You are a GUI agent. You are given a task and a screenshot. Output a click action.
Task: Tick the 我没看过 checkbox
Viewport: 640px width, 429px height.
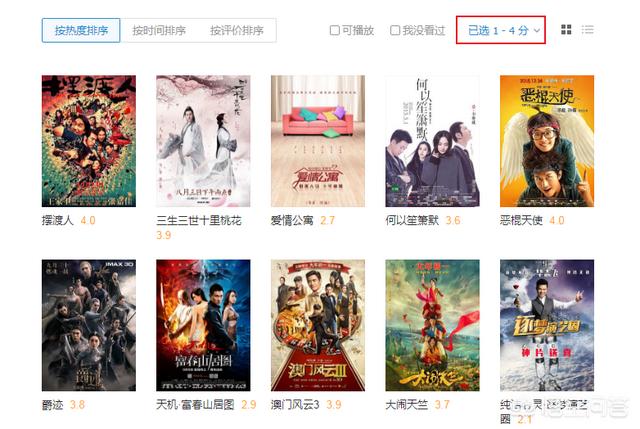tap(395, 30)
